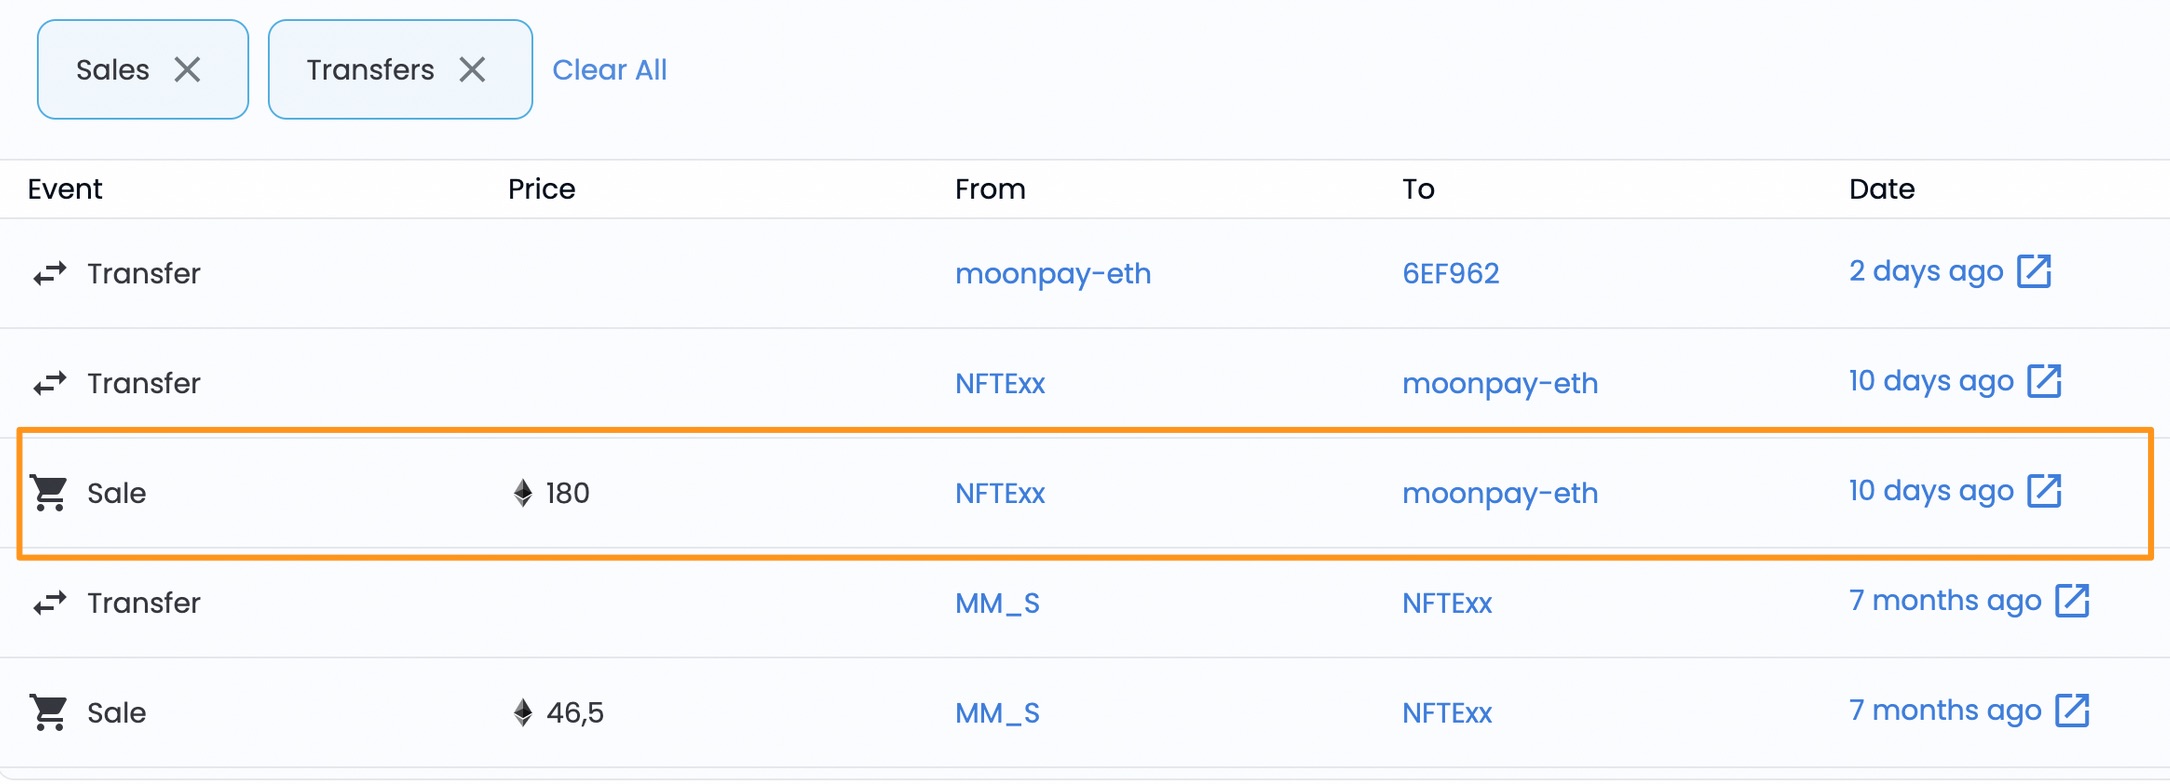Click the Sales filter chip label
The height and width of the screenshot is (784, 2170).
[112, 70]
